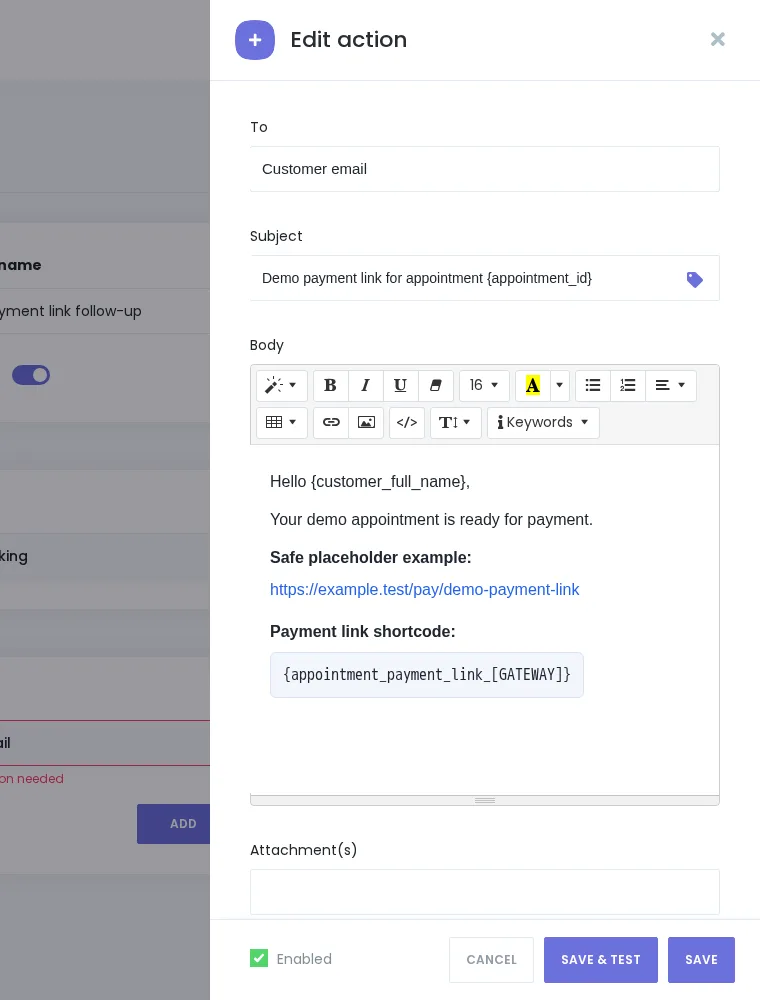The width and height of the screenshot is (760, 1000).
Task: Click the insert picture icon
Action: (366, 422)
